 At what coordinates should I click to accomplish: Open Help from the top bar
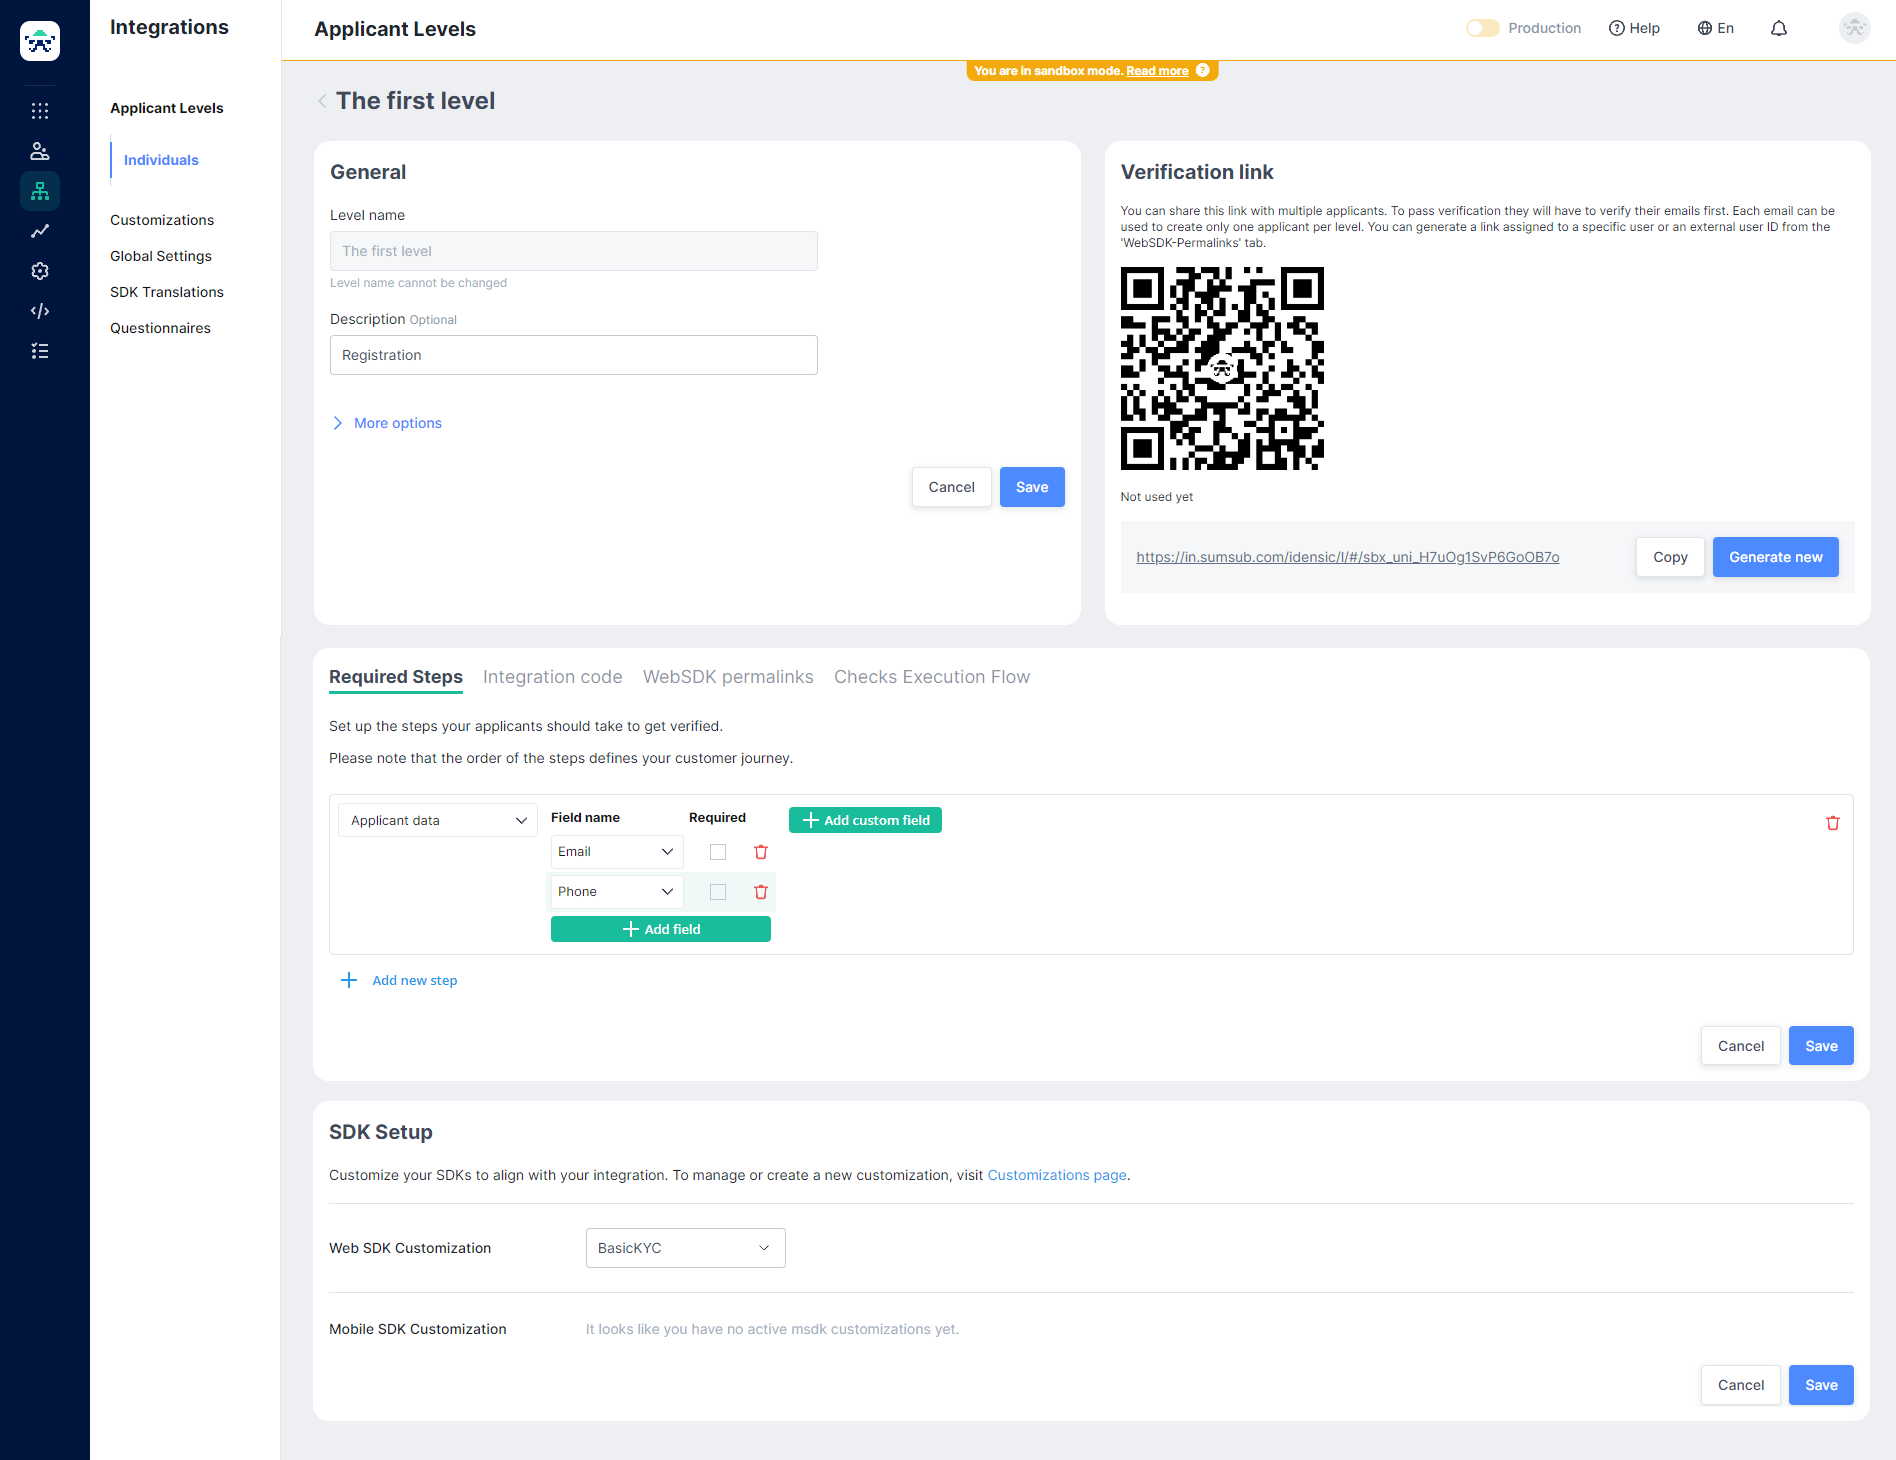tap(1634, 28)
